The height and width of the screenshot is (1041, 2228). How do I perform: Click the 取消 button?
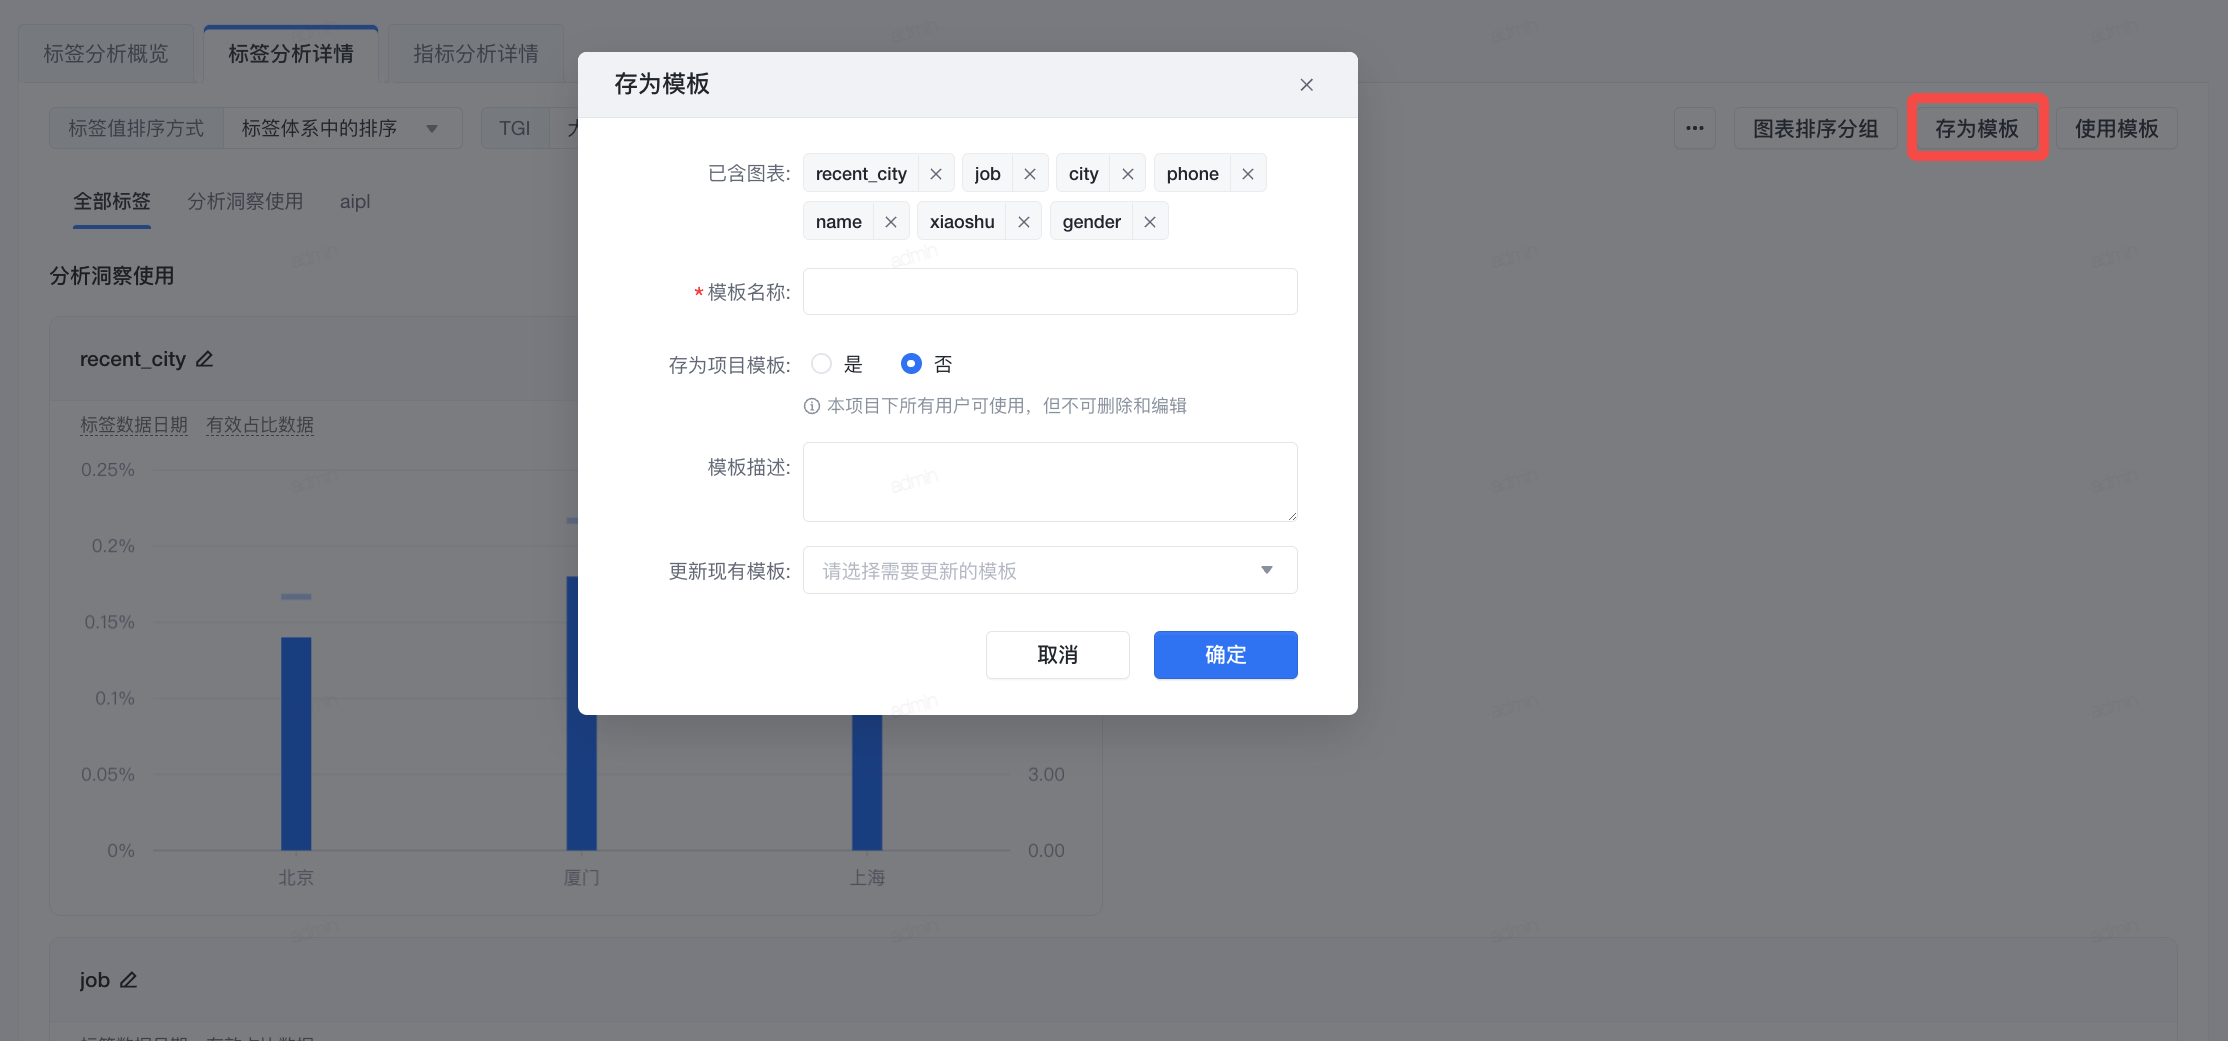point(1058,655)
